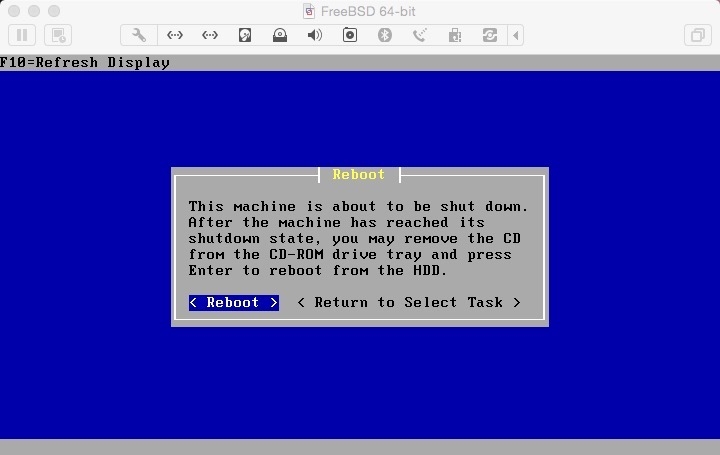Toggle the Bluetooth device icon
Viewport: 720px width, 455px height.
click(x=385, y=35)
